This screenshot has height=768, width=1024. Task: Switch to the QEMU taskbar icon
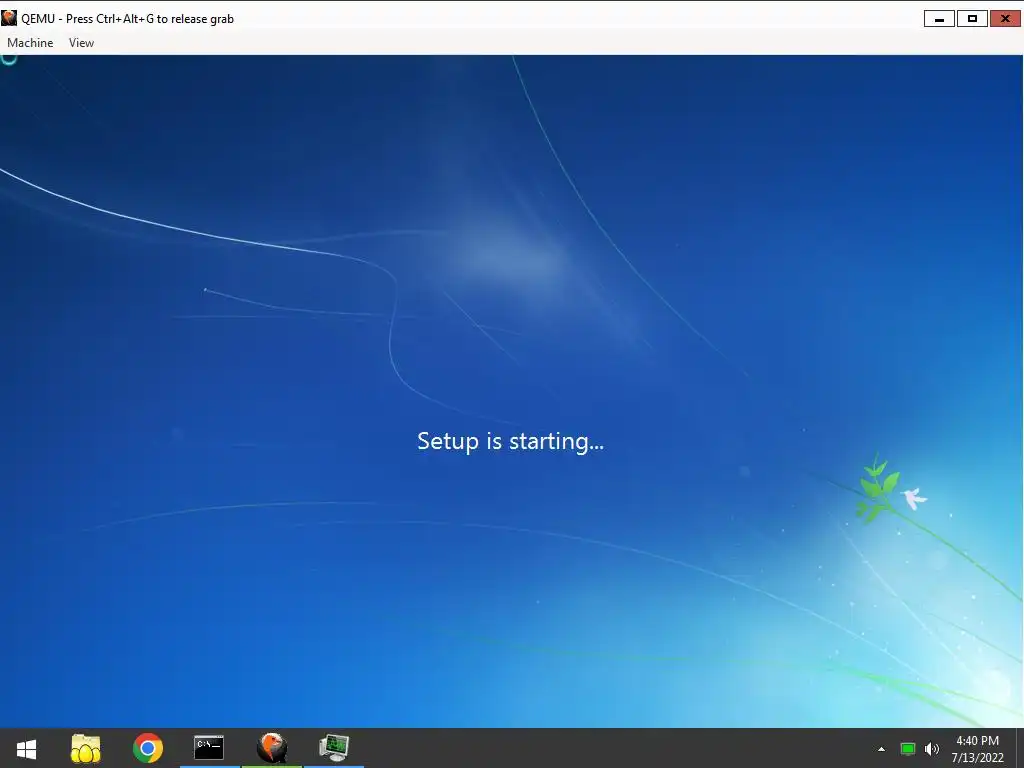(x=272, y=748)
